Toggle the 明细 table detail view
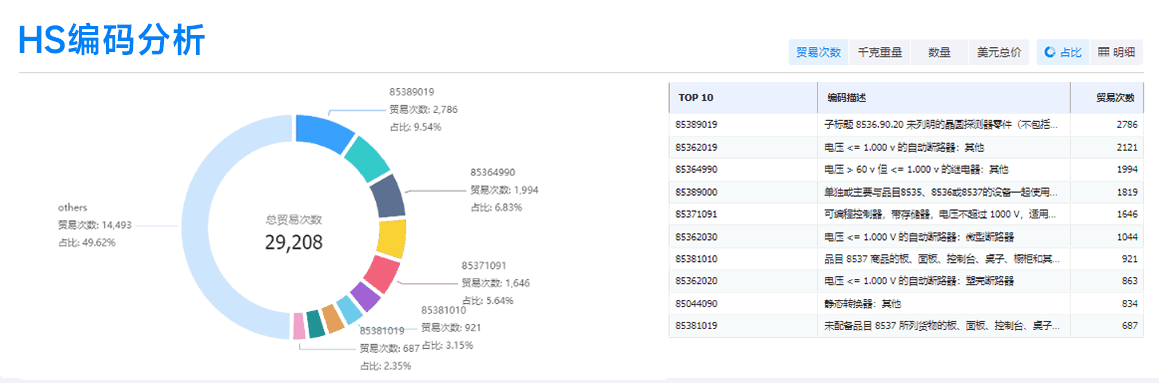The image size is (1159, 383). [1116, 52]
